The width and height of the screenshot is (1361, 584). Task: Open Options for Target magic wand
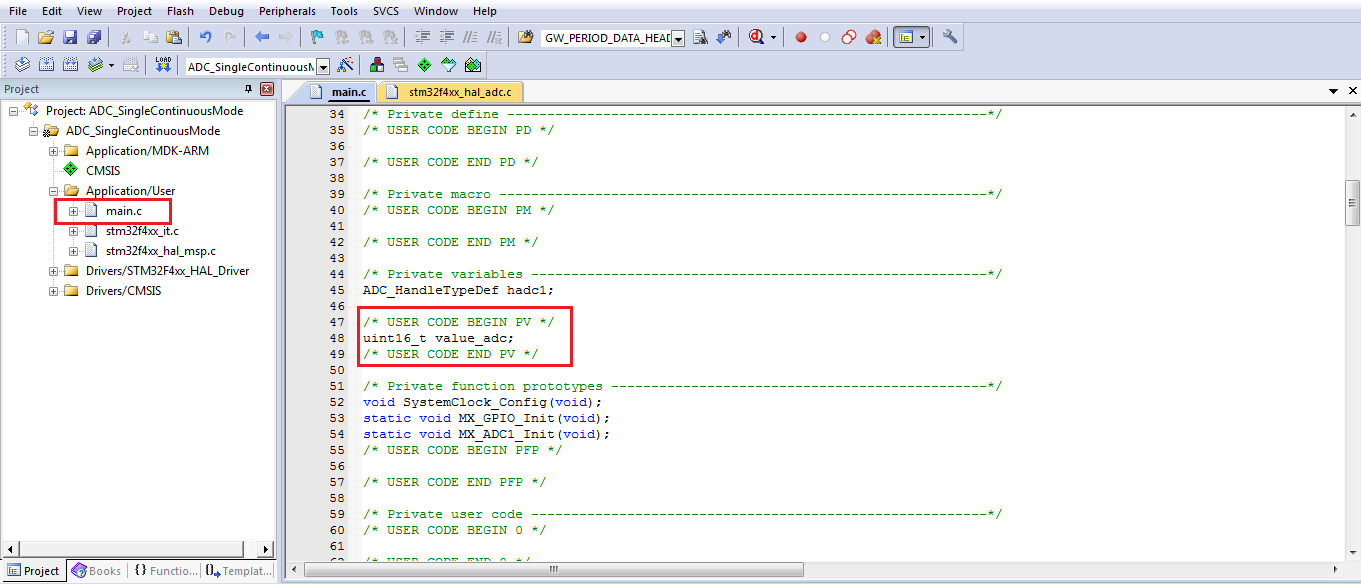pyautogui.click(x=346, y=65)
